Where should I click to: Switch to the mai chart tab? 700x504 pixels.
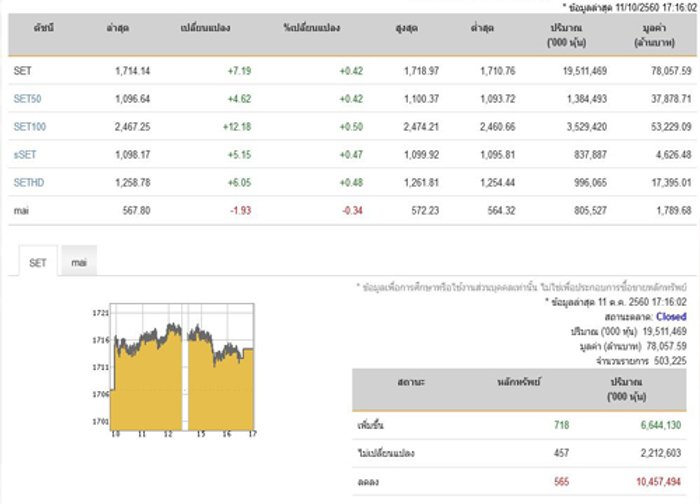tap(79, 262)
